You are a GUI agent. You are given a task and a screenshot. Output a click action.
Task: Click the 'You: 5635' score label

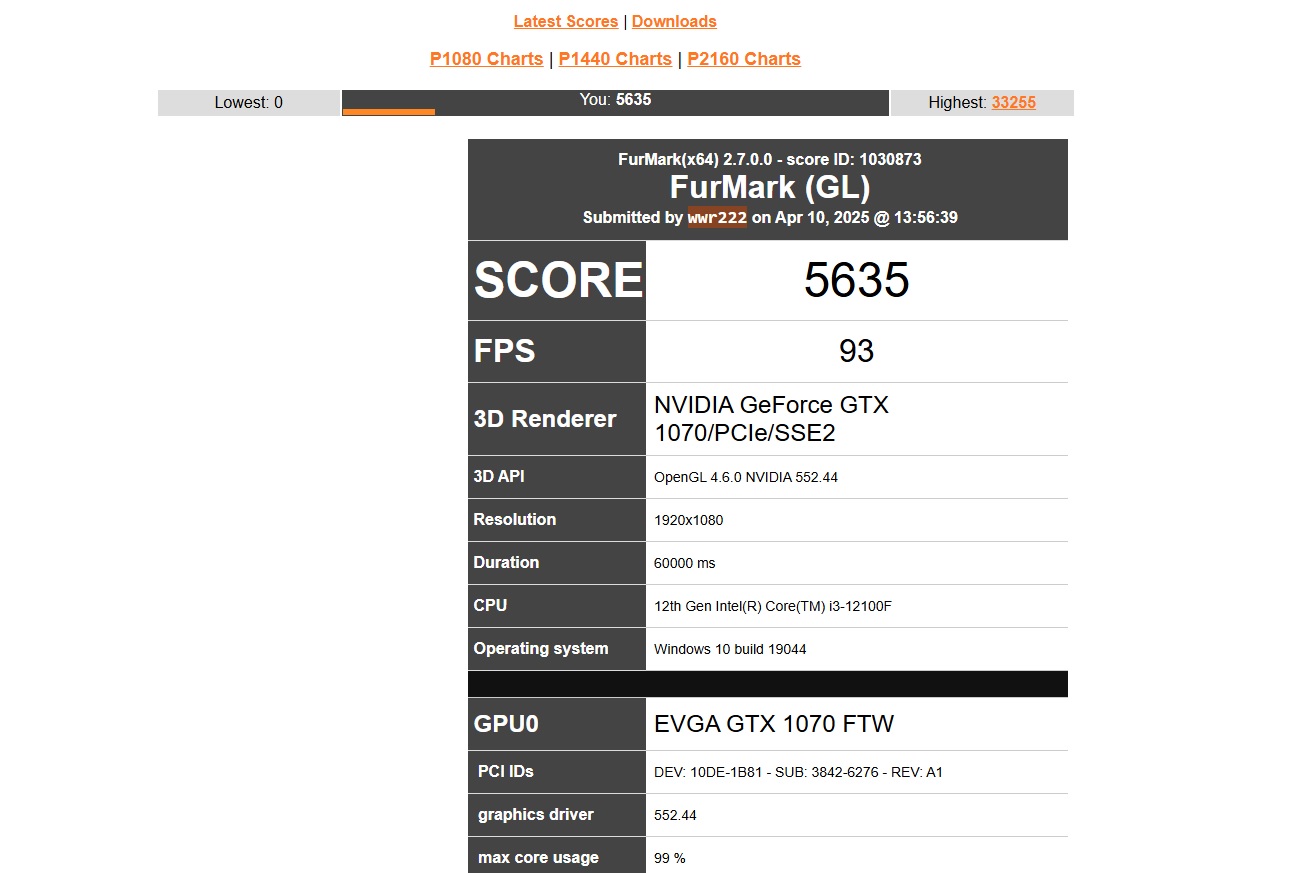(615, 99)
